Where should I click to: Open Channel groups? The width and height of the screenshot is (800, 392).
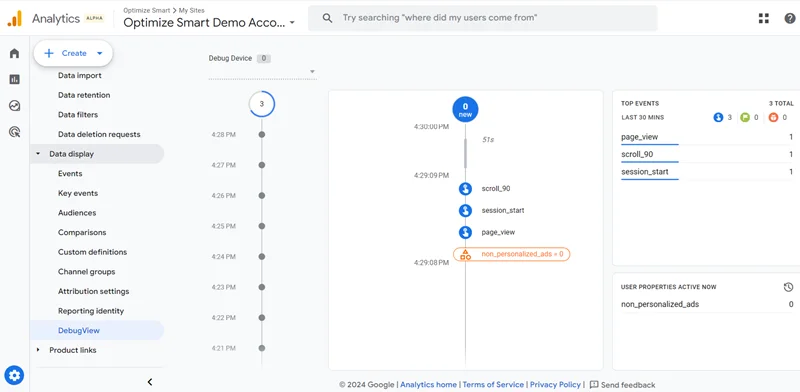87,272
